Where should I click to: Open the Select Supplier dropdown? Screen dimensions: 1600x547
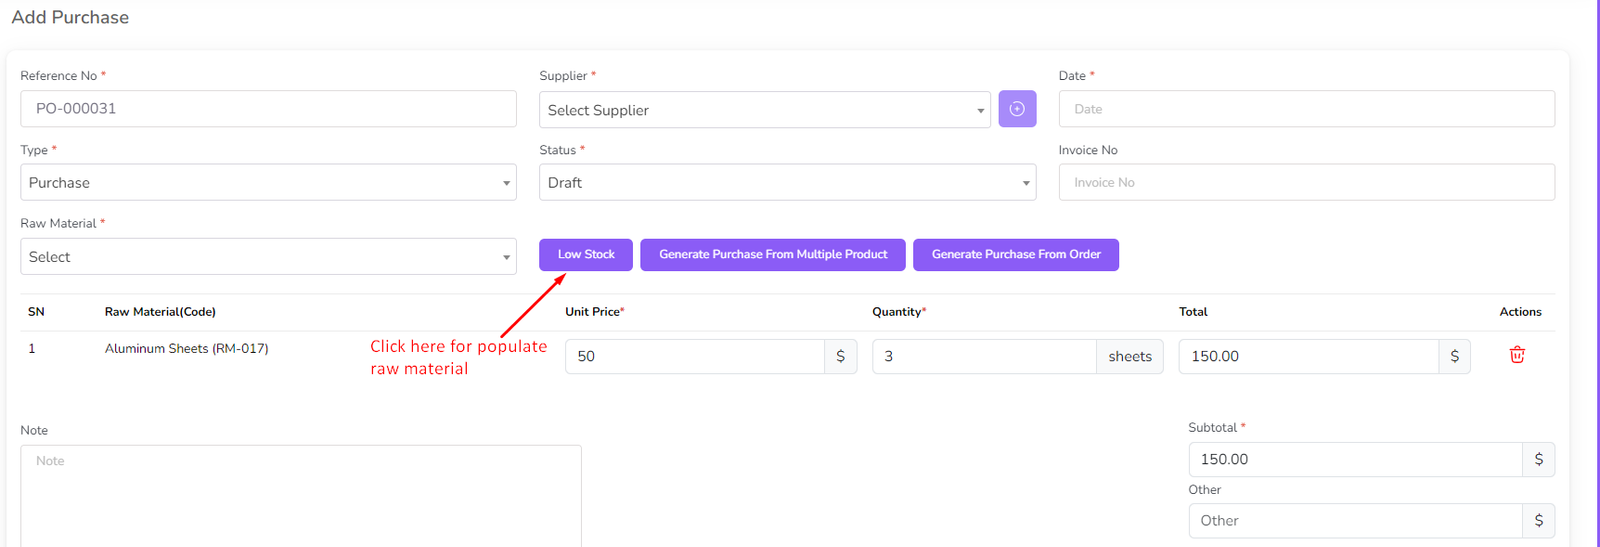tap(764, 110)
